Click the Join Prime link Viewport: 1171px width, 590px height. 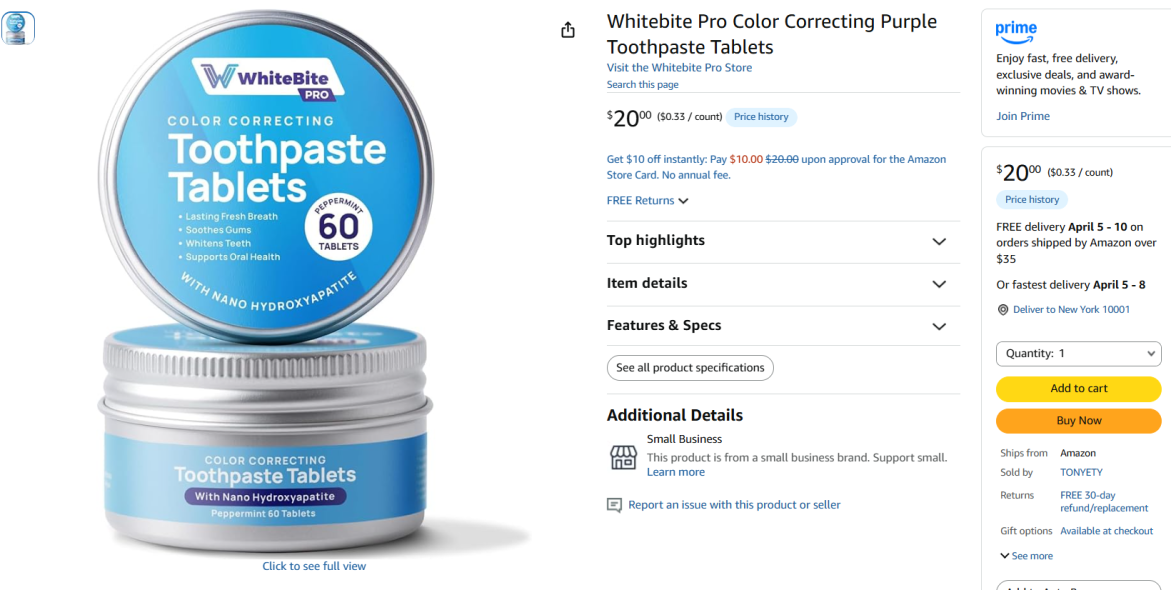coord(1022,117)
